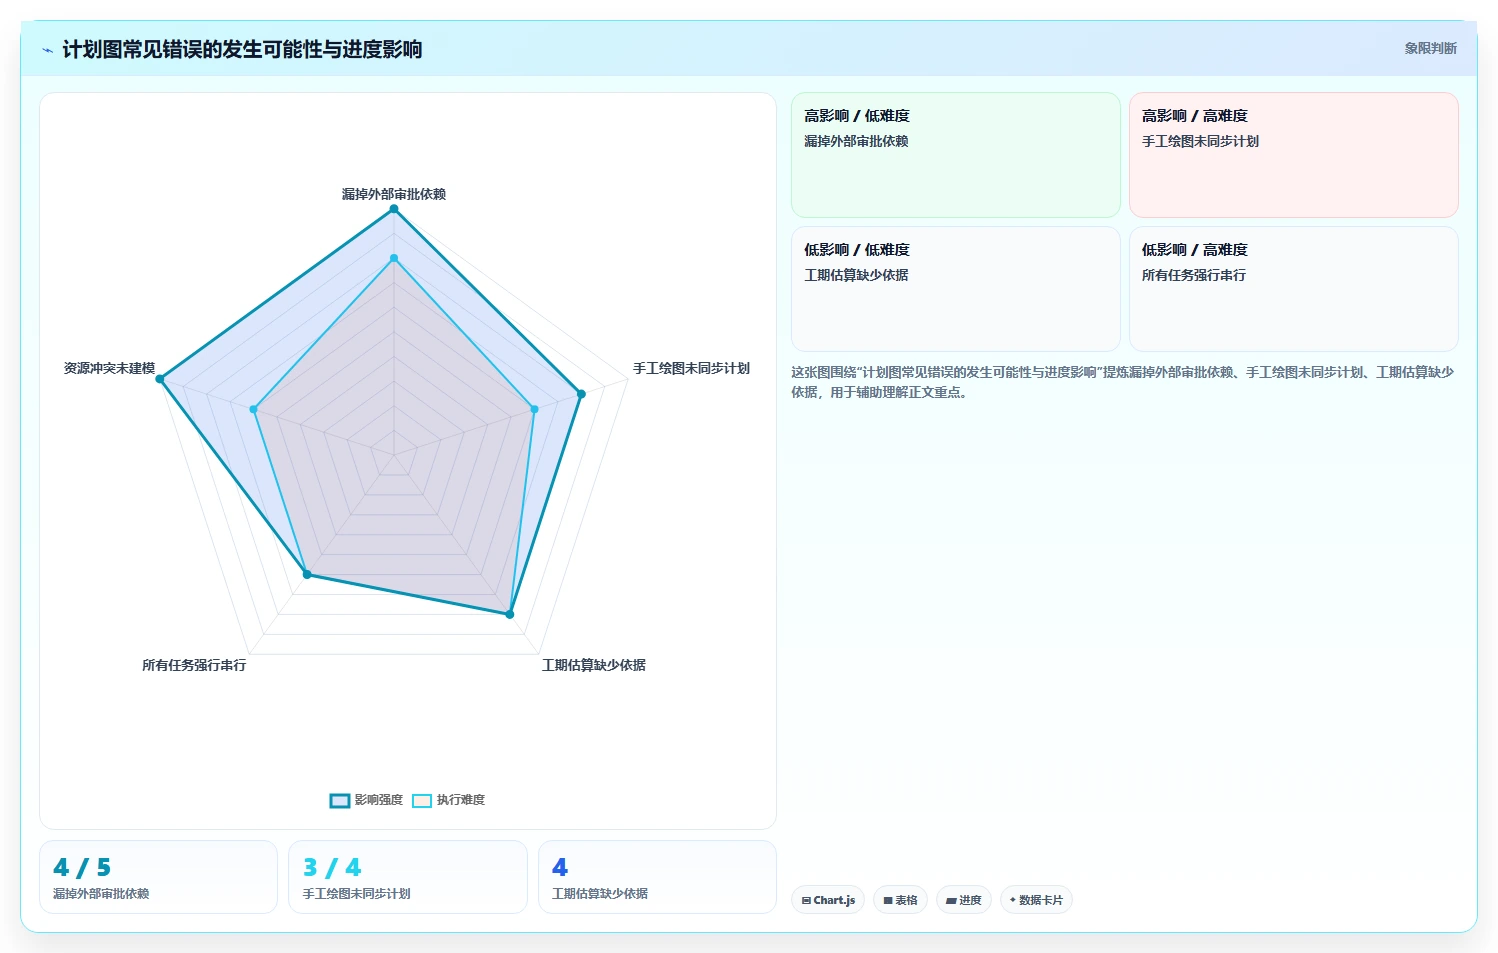The height and width of the screenshot is (953, 1498).
Task: Click the table icon in the 表格 tag
Action: [888, 900]
